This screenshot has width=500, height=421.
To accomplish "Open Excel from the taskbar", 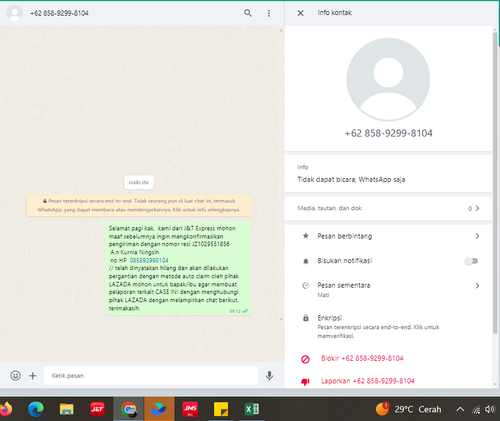I will pos(252,409).
